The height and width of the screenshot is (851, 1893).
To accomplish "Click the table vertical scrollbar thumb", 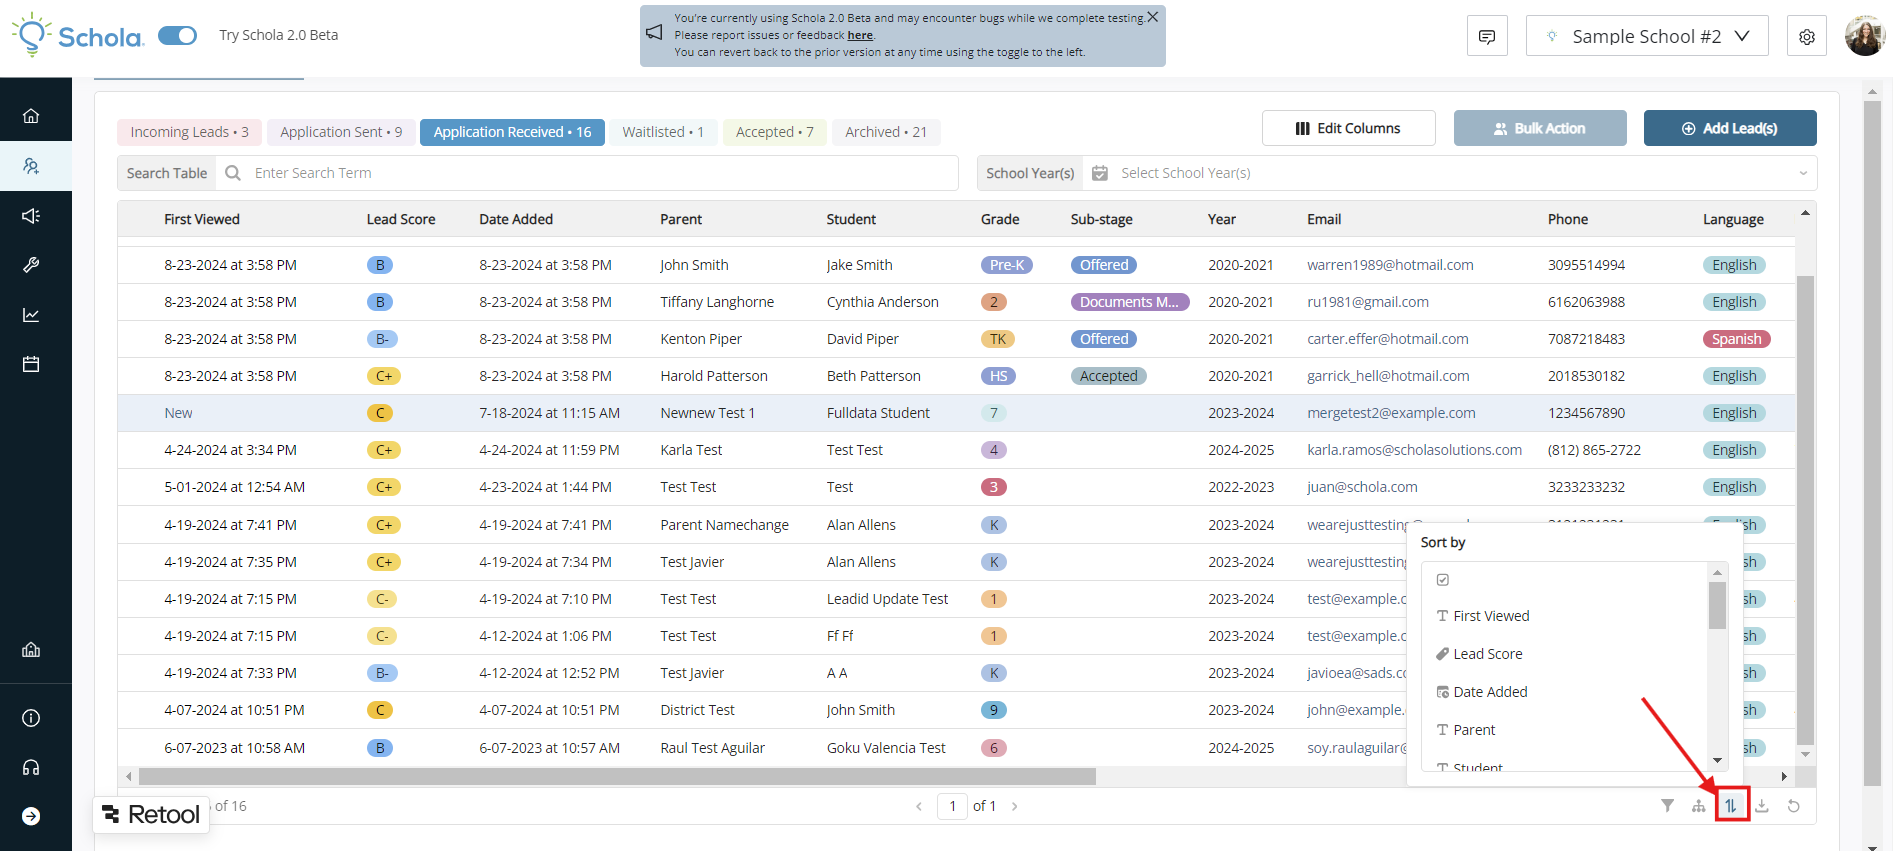I will 1805,510.
